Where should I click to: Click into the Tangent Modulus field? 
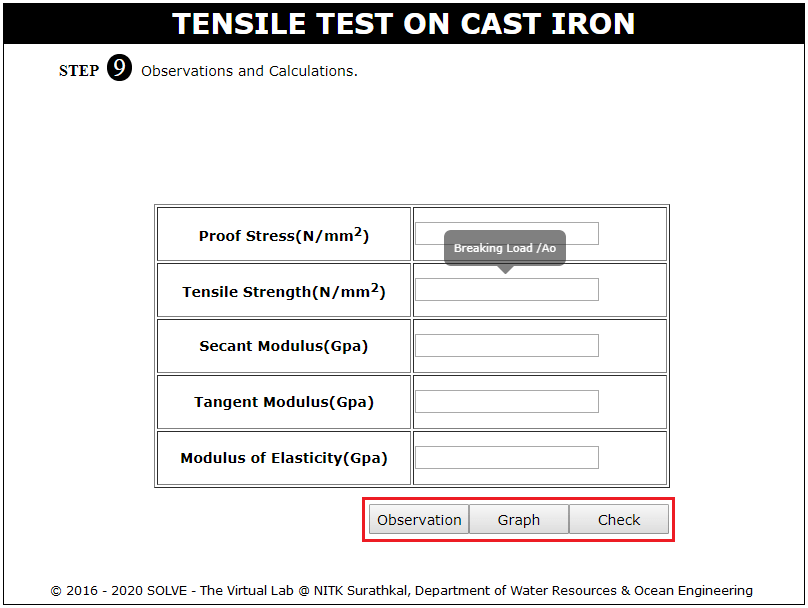[507, 401]
